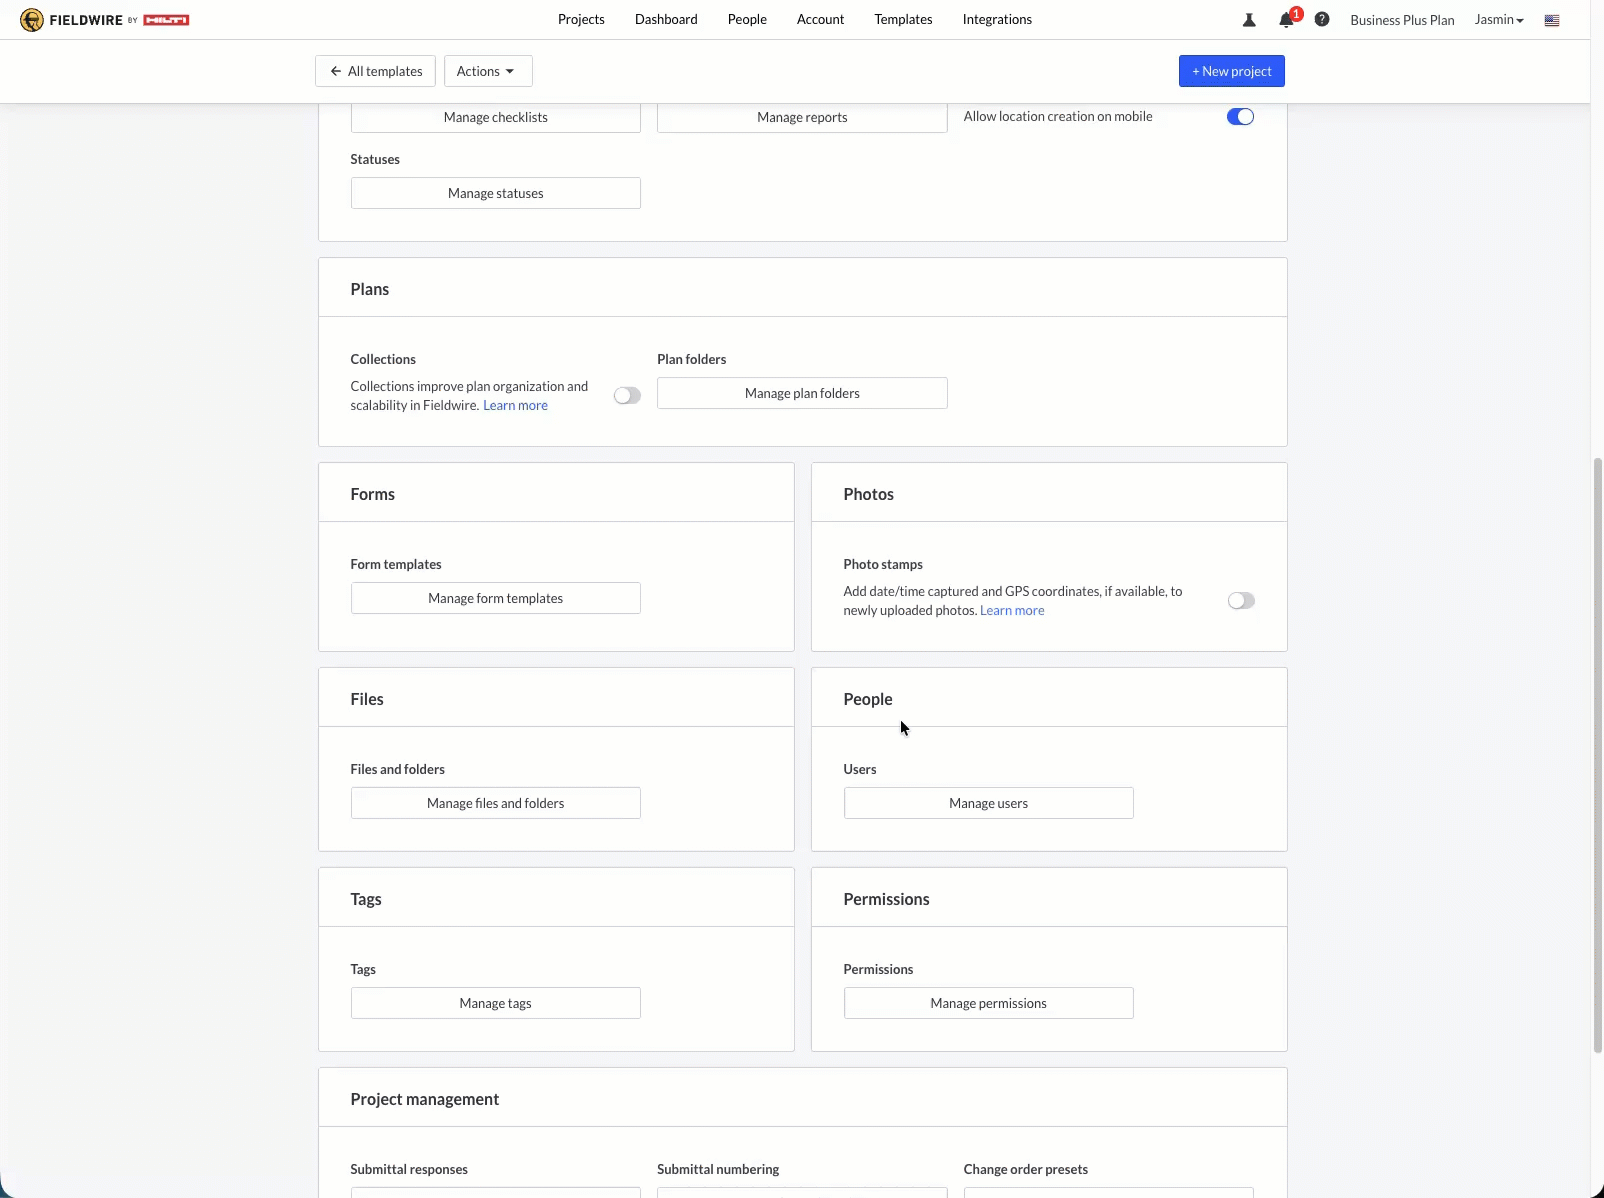Click the Hilti brand logo
The image size is (1604, 1198).
click(166, 20)
